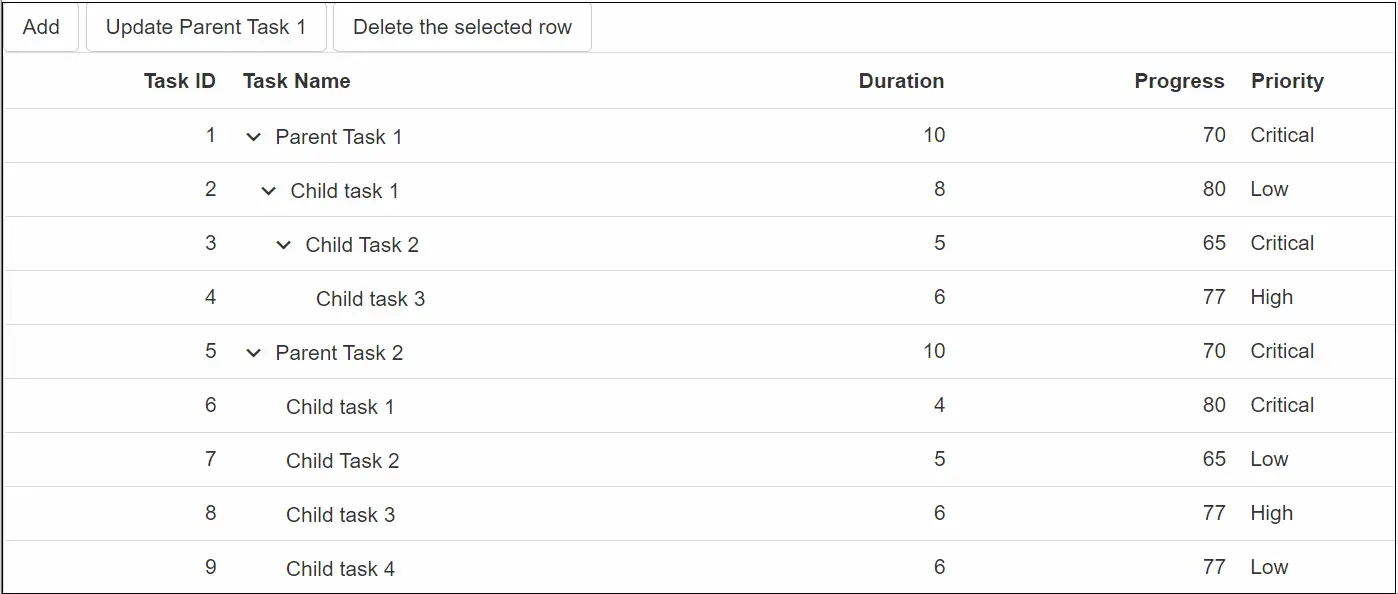Click the duration cell showing 8
Image resolution: width=1398 pixels, height=594 pixels.
(939, 190)
